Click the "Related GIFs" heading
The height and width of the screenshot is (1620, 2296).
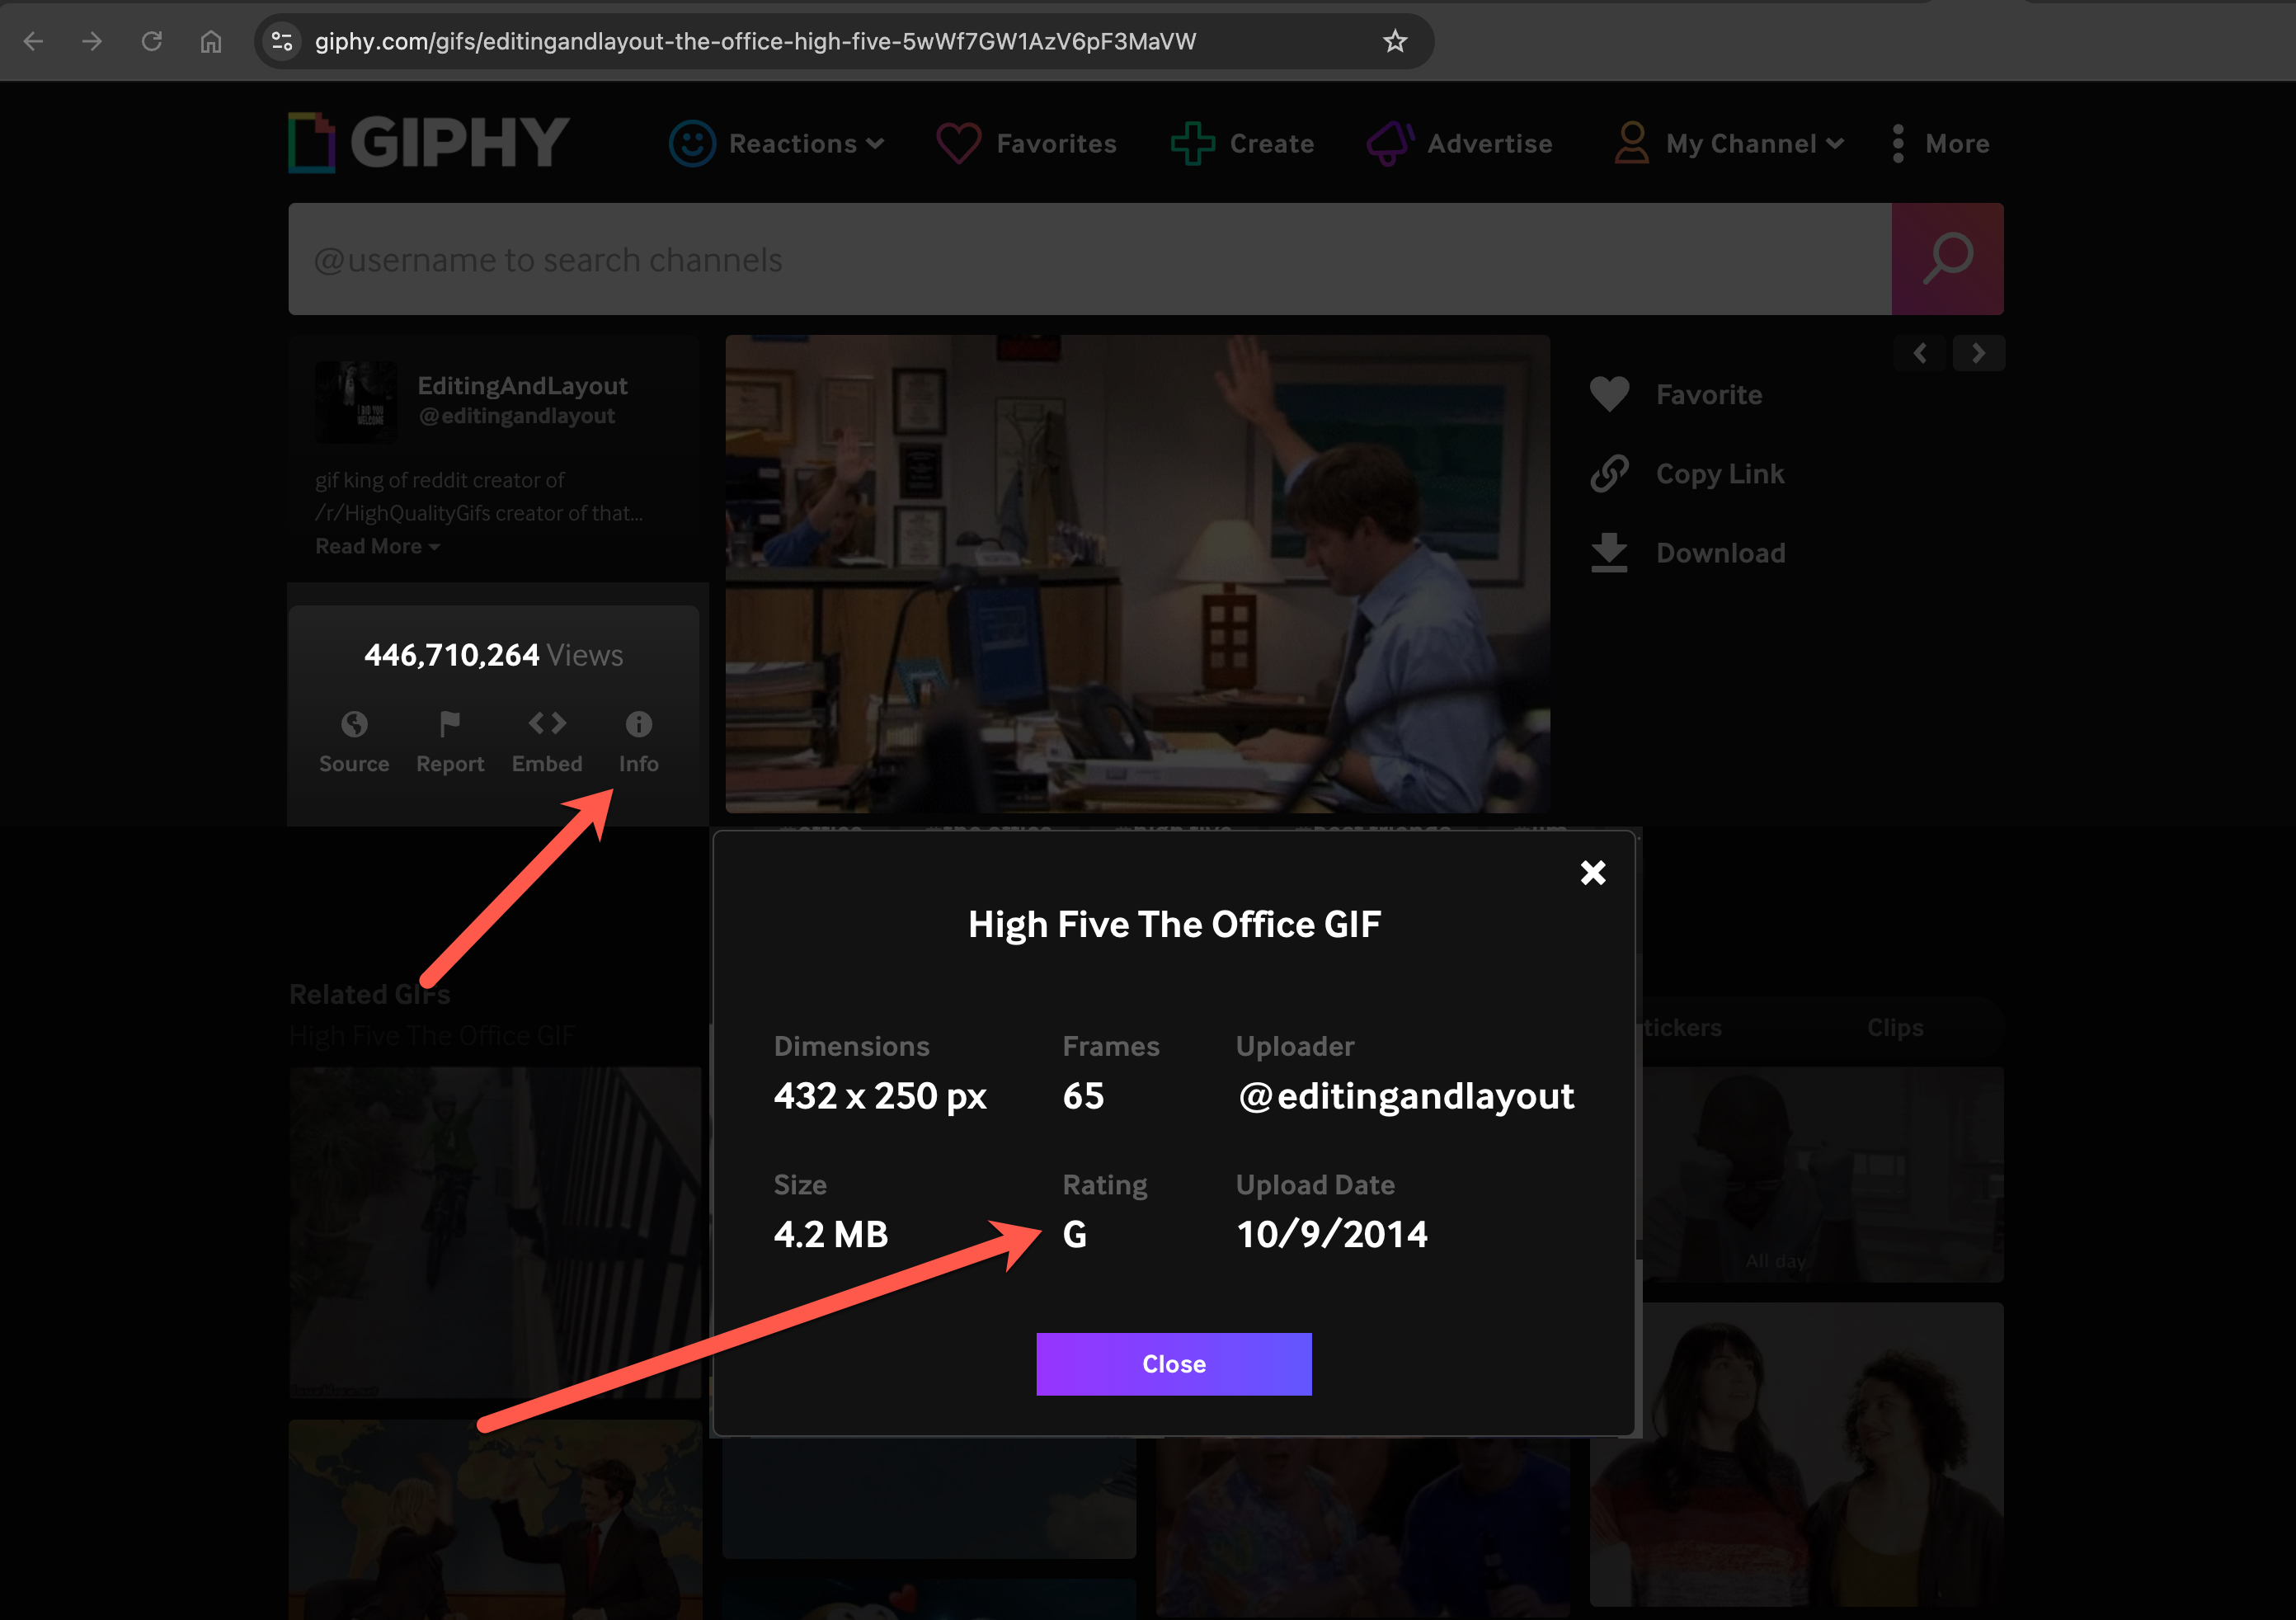pyautogui.click(x=369, y=994)
